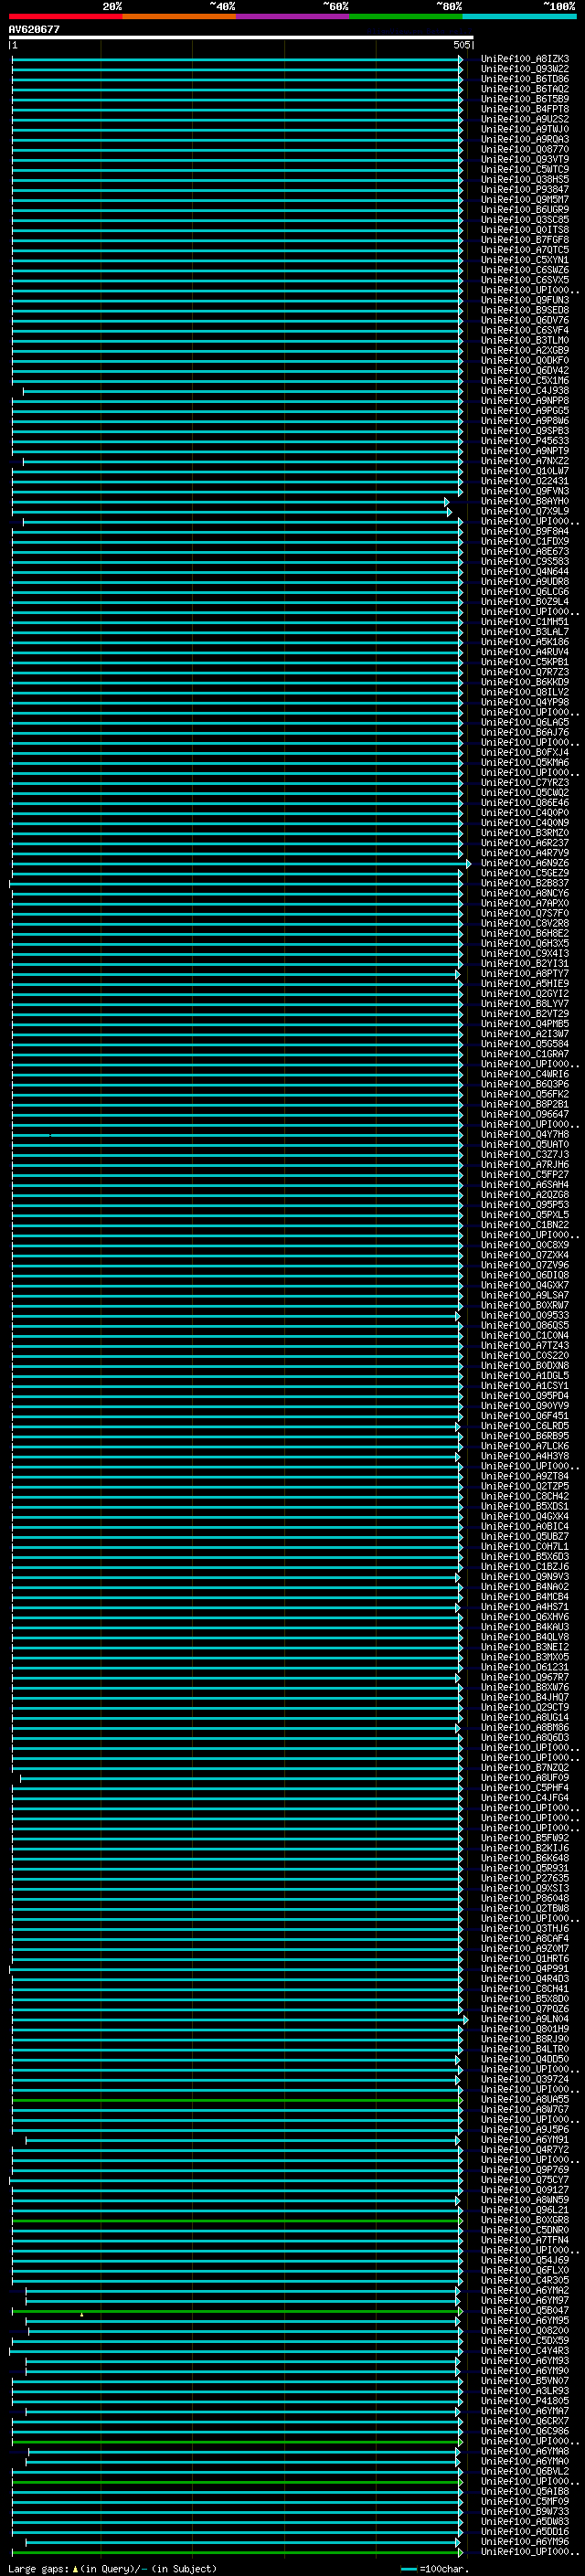
Task: Click hit label UniRef100_B7NZQ2
Action: 524,1768
